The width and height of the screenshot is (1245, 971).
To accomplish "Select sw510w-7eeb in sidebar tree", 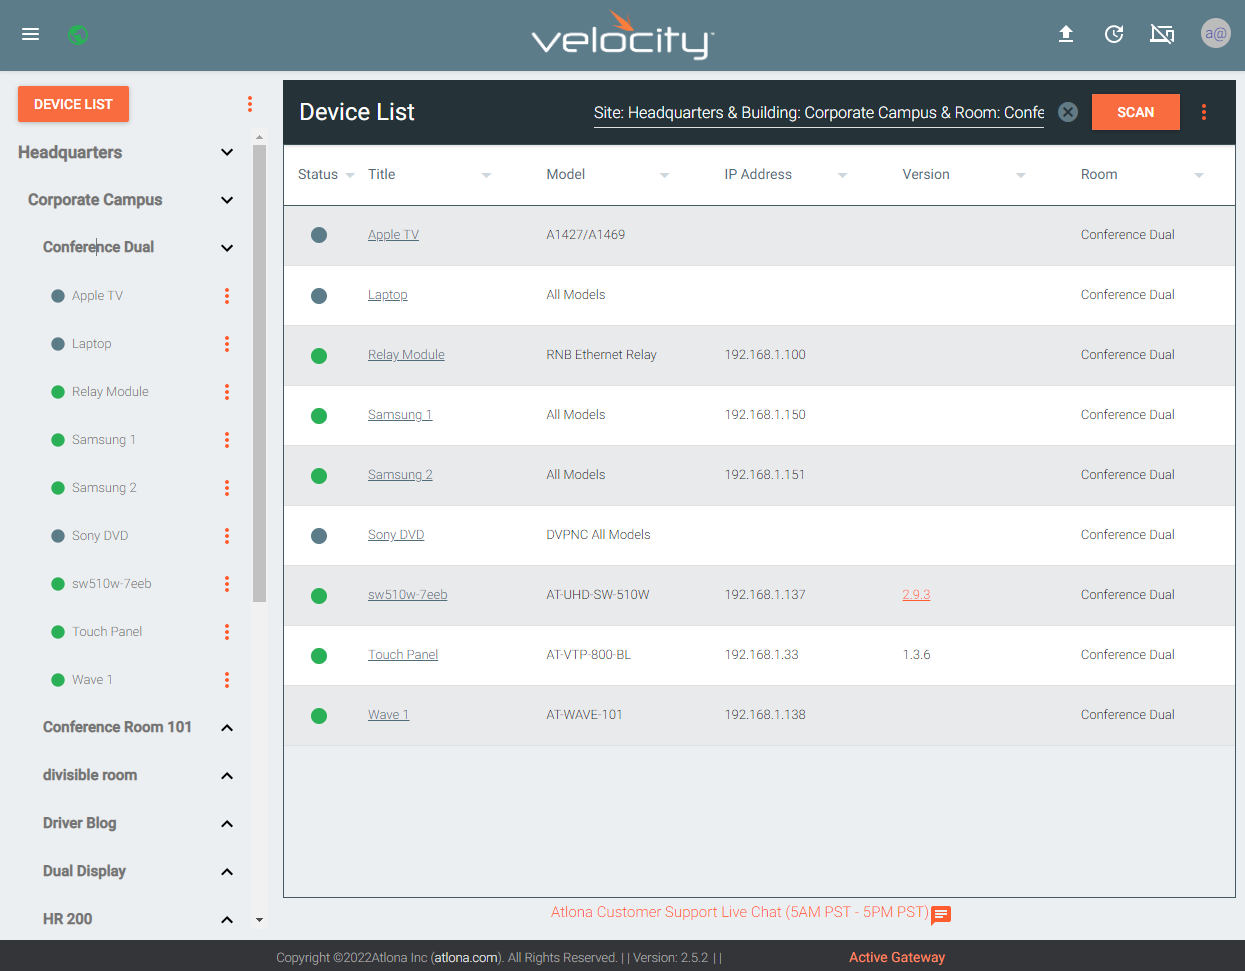I will point(112,584).
